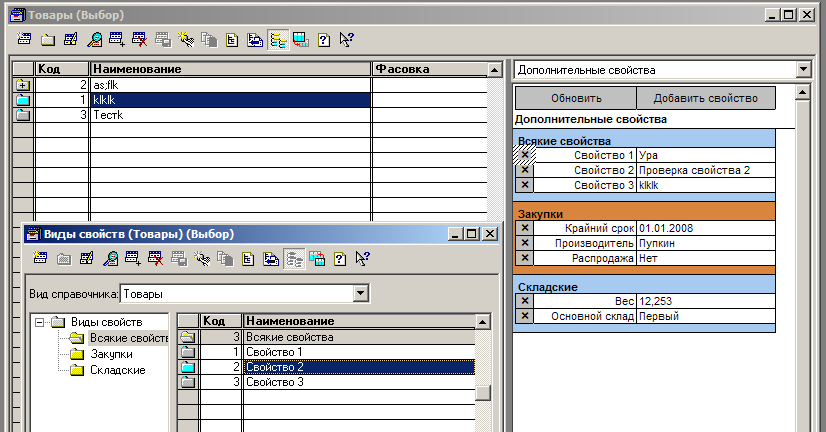The image size is (826, 432).
Task: Open the Дополнительные свойства dropdown
Action: click(803, 71)
